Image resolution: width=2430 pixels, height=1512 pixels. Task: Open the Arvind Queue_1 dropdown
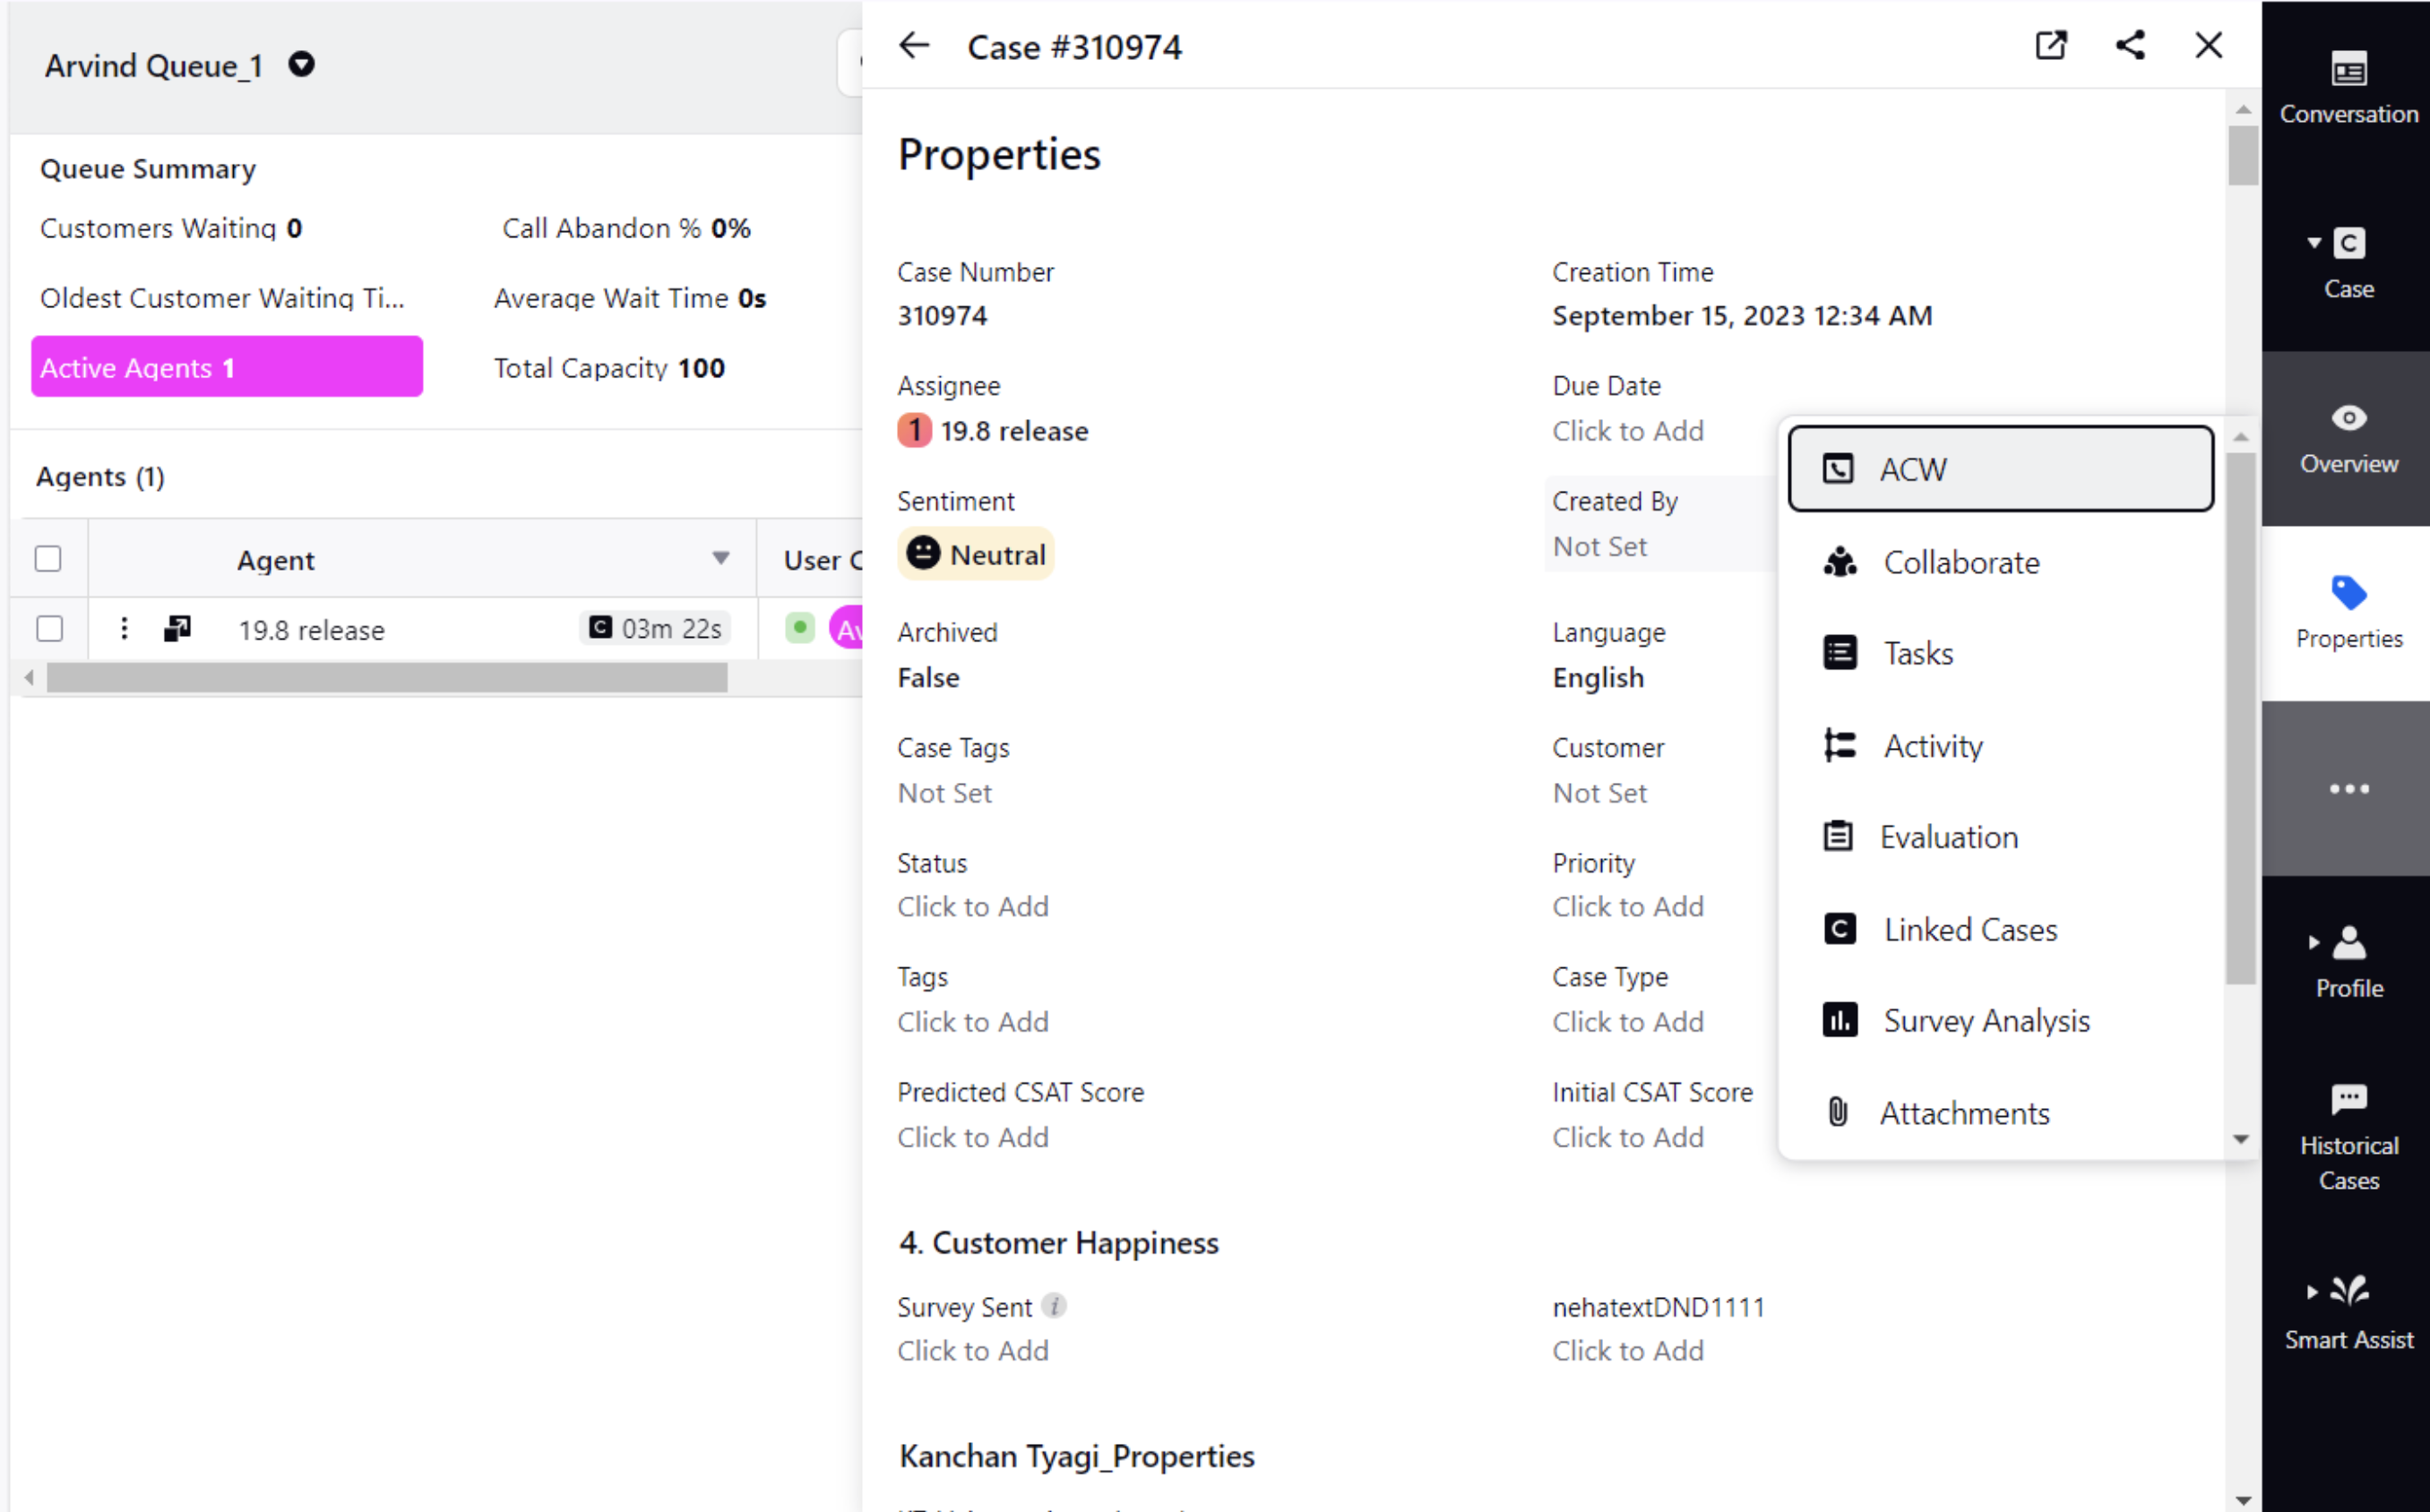pos(302,65)
